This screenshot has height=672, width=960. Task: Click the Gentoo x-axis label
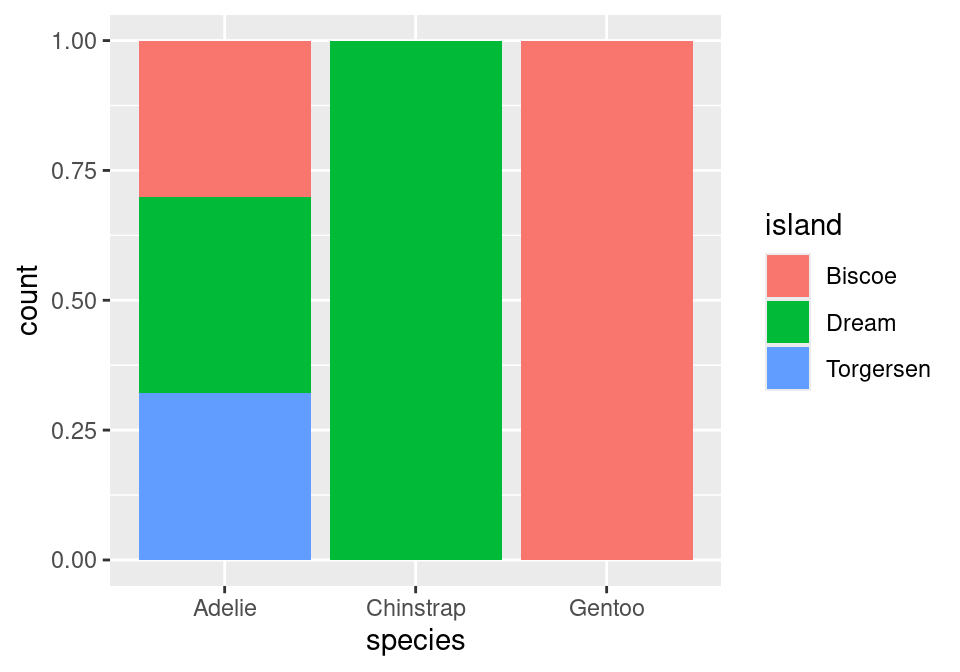point(607,608)
